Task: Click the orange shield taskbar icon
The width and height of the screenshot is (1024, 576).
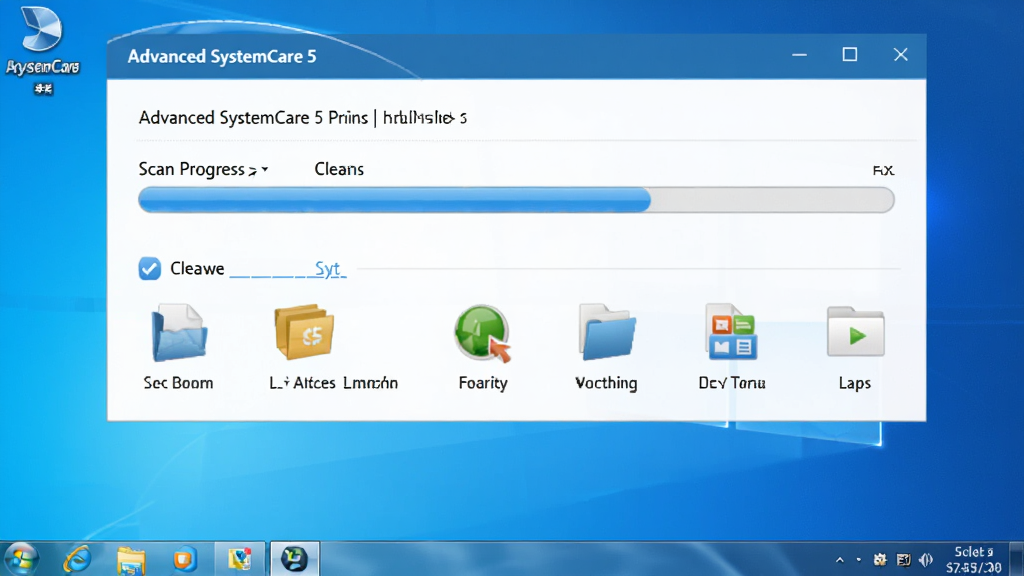Action: pyautogui.click(x=185, y=560)
